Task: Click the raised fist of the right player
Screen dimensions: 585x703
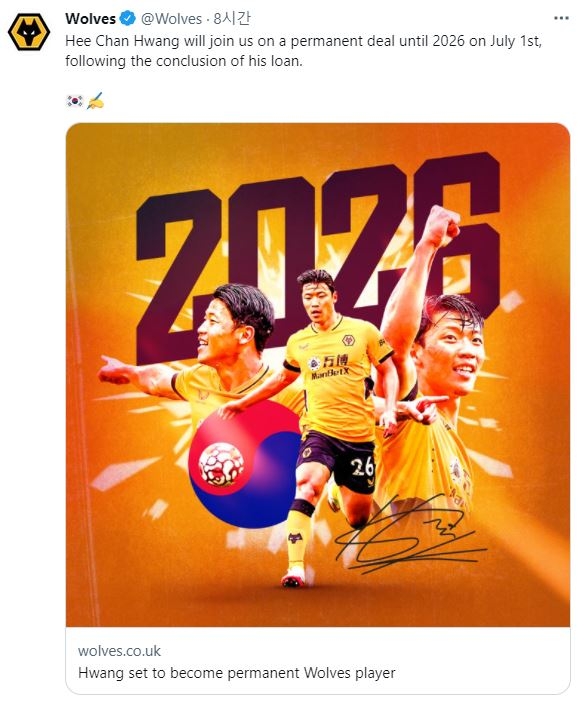Action: coord(442,226)
